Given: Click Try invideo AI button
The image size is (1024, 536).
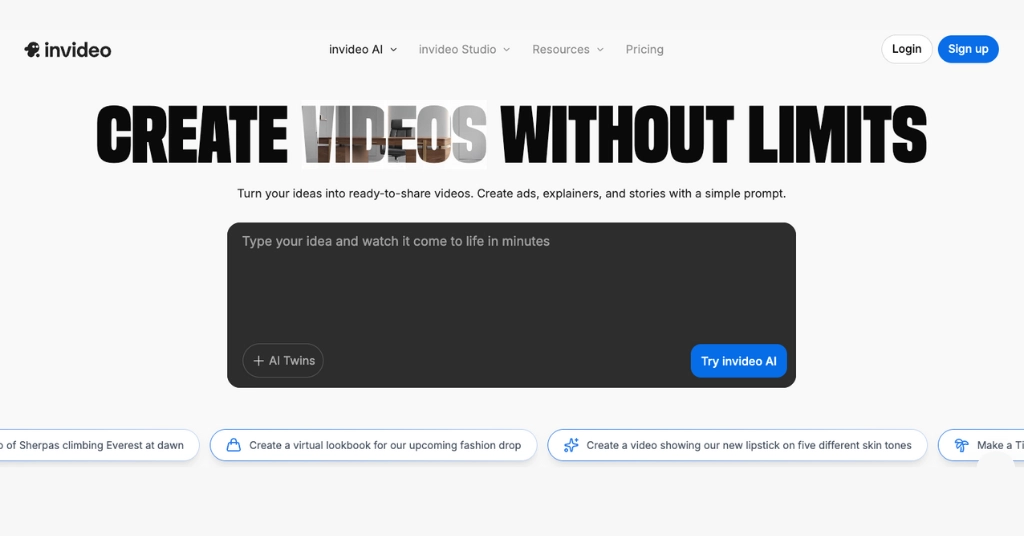Looking at the screenshot, I should (739, 361).
